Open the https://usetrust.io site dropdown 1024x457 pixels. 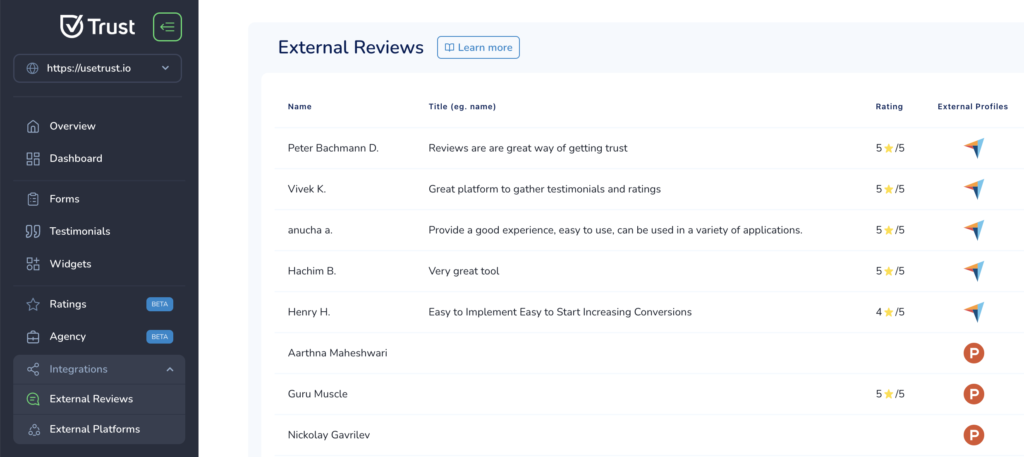[x=97, y=68]
